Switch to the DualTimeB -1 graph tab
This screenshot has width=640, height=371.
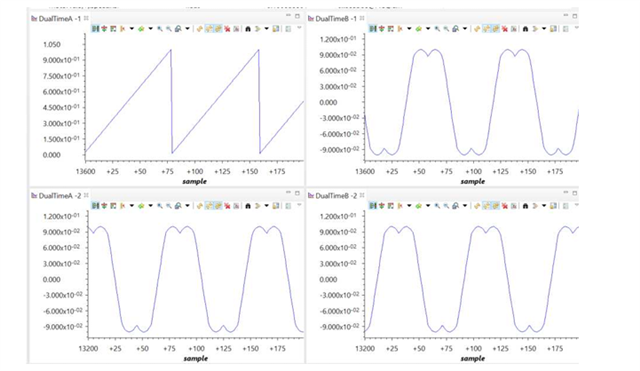click(x=336, y=18)
